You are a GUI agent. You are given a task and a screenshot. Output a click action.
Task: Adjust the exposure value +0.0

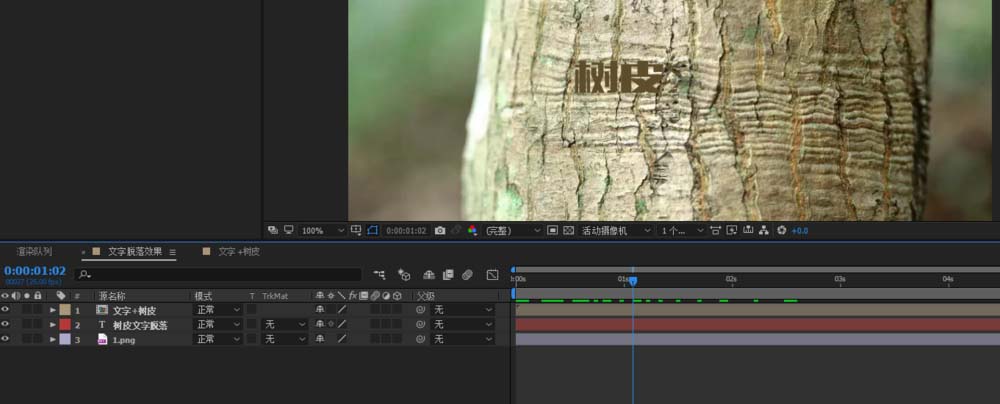[x=800, y=230]
